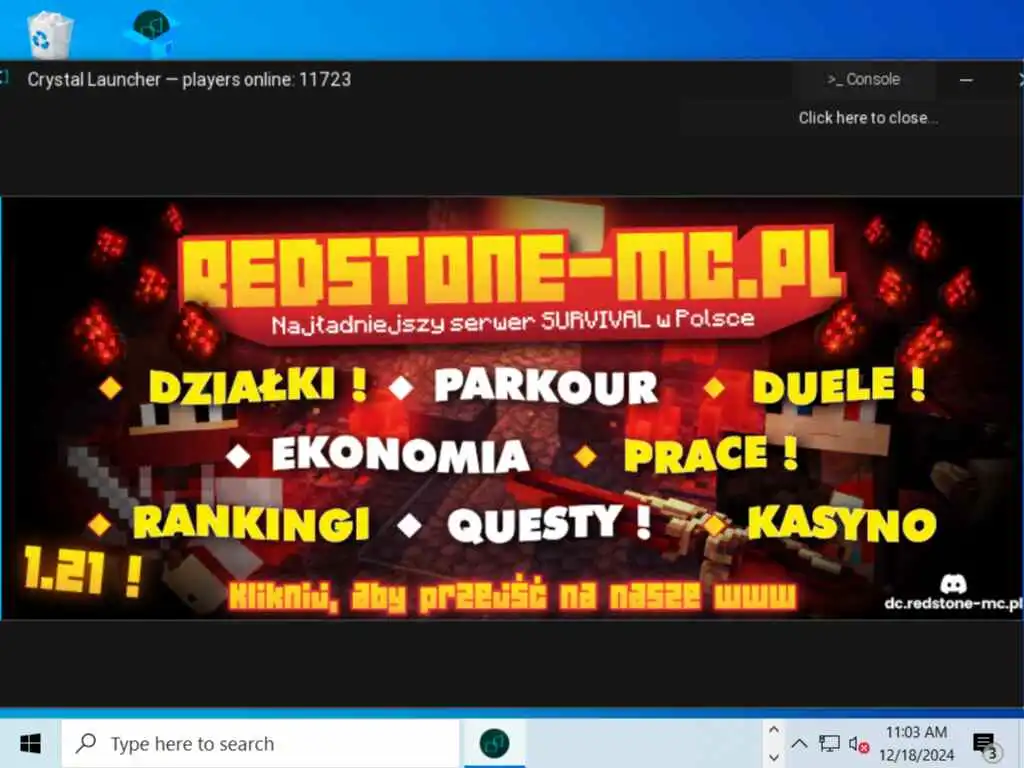Click the redstone-mc.pl banner advertisement
The height and width of the screenshot is (768, 1024).
tap(512, 408)
